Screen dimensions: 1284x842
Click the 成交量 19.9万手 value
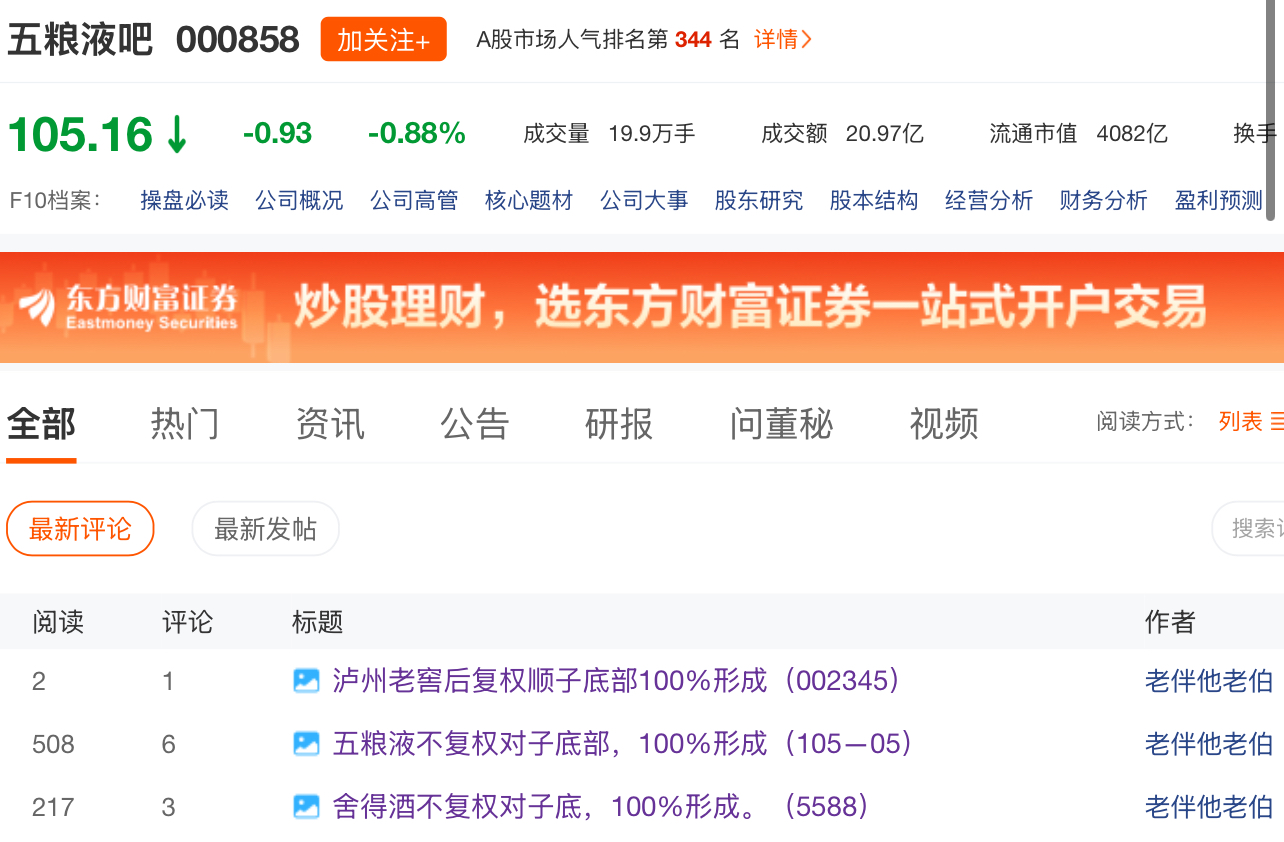pos(652,133)
